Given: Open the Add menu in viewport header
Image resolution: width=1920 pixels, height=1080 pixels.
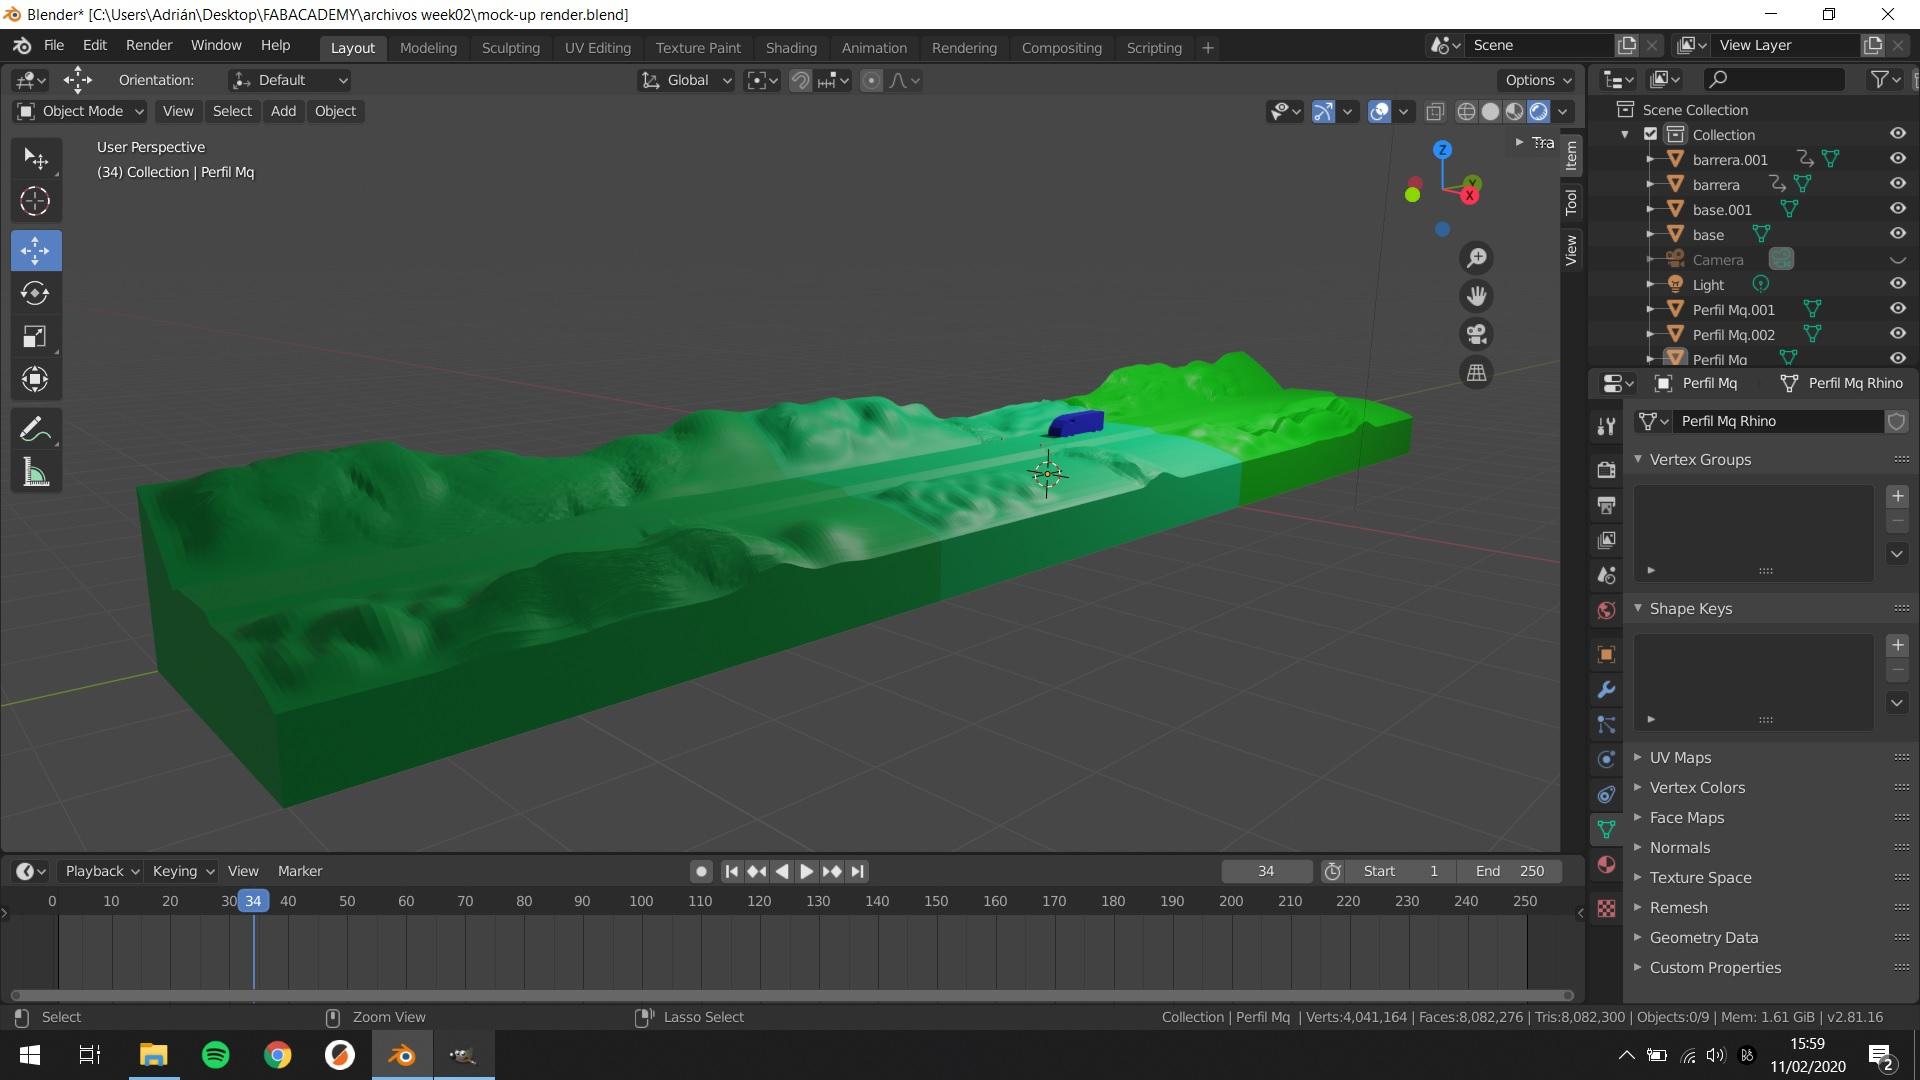Looking at the screenshot, I should pos(283,111).
